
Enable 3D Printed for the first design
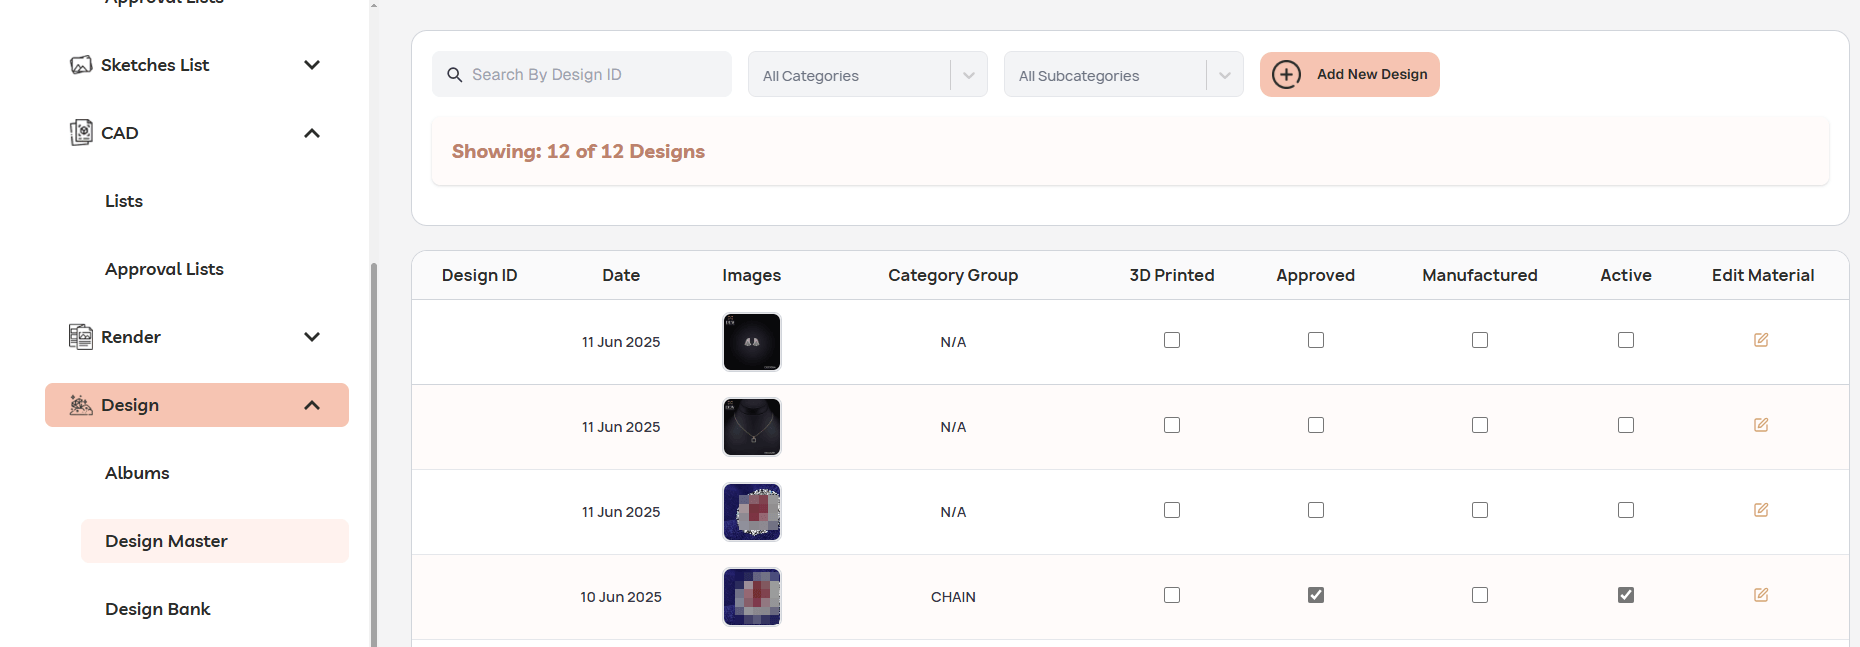(1171, 340)
